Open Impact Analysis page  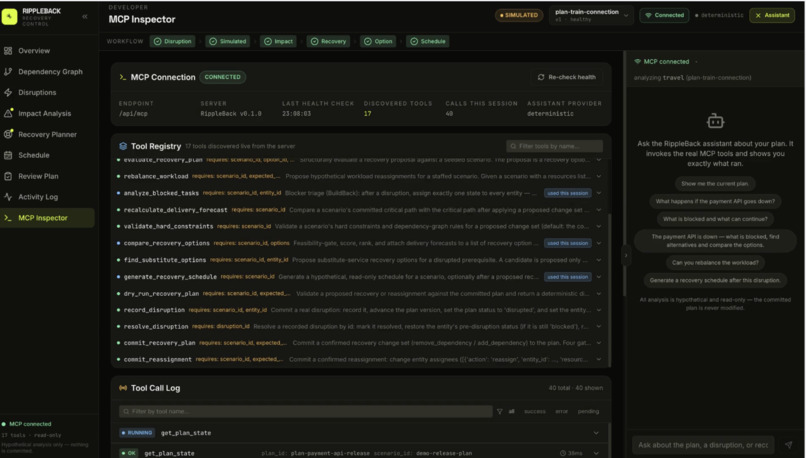coord(44,114)
